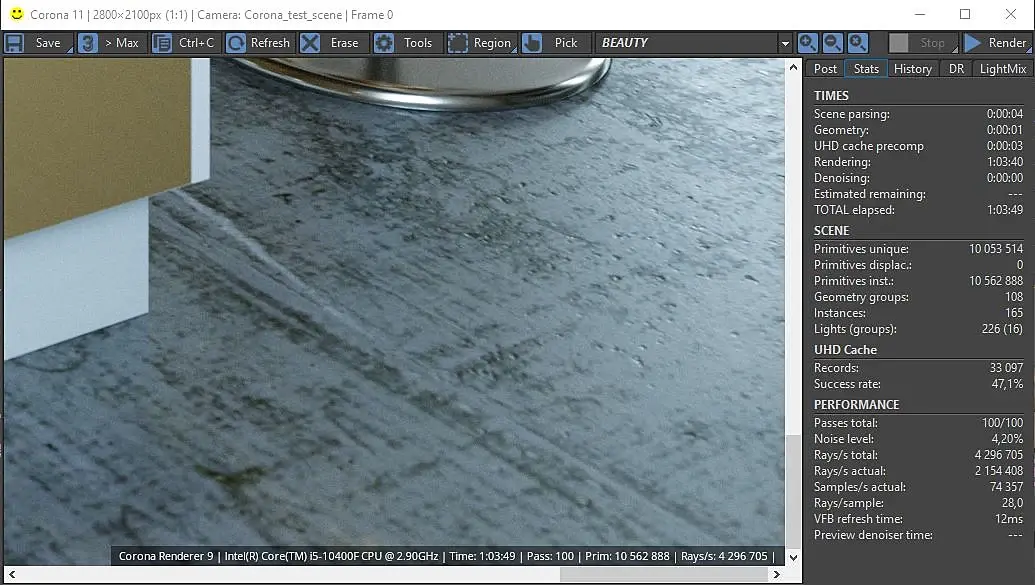Copy render with the Ctrl+C button
Viewport: 1035px width, 585px height.
[185, 43]
